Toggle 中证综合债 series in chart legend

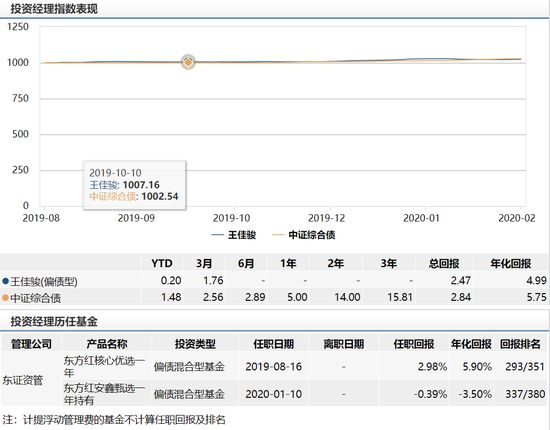(x=303, y=235)
